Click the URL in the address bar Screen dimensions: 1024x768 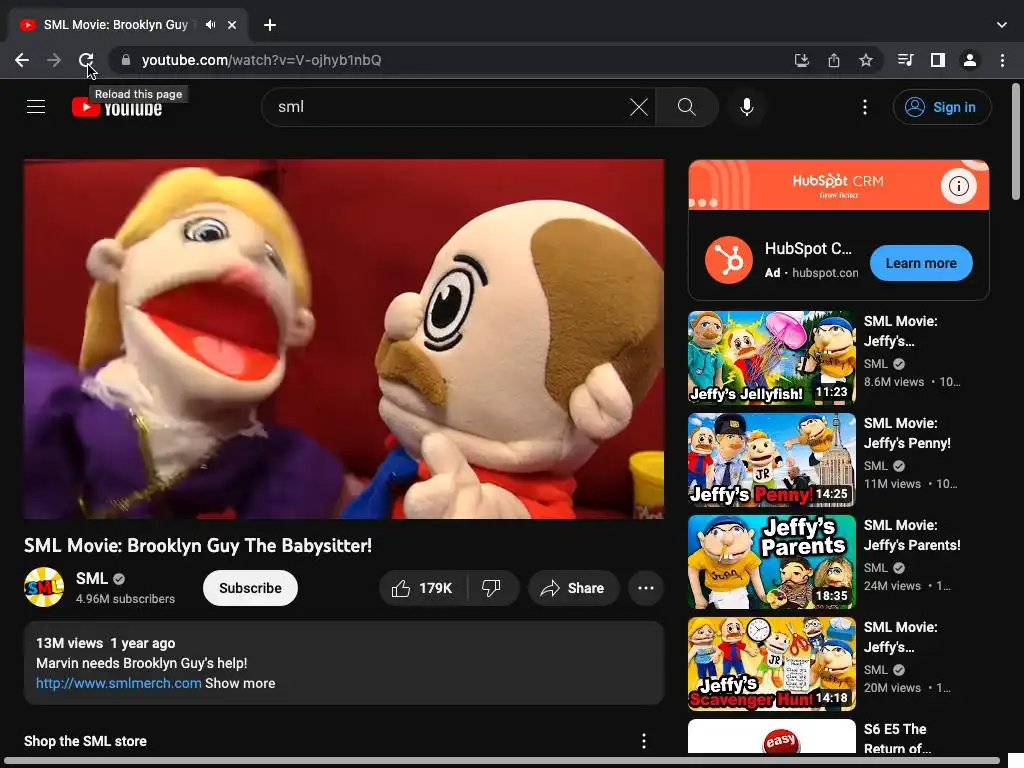(261, 60)
